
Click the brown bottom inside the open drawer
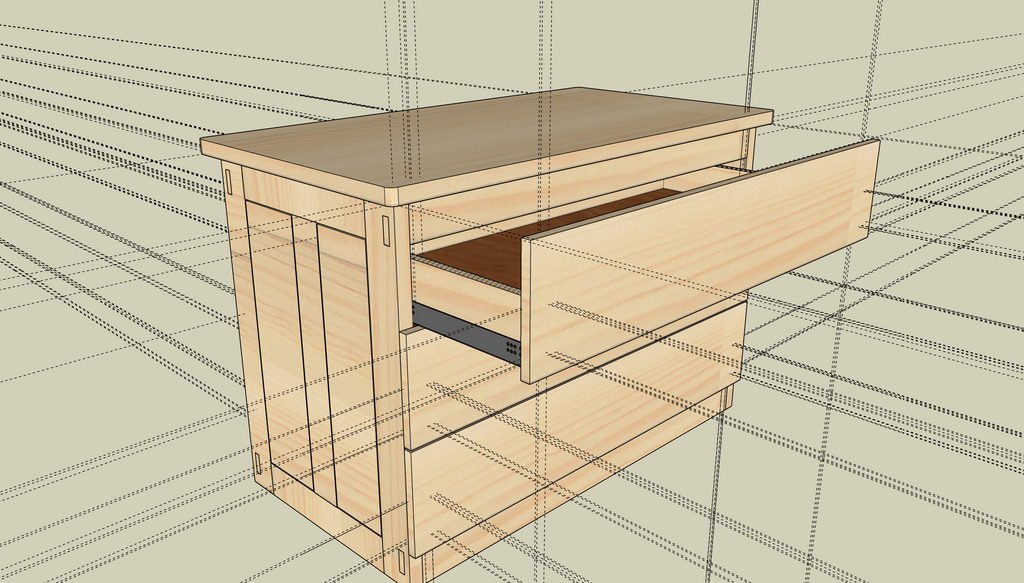(547, 240)
